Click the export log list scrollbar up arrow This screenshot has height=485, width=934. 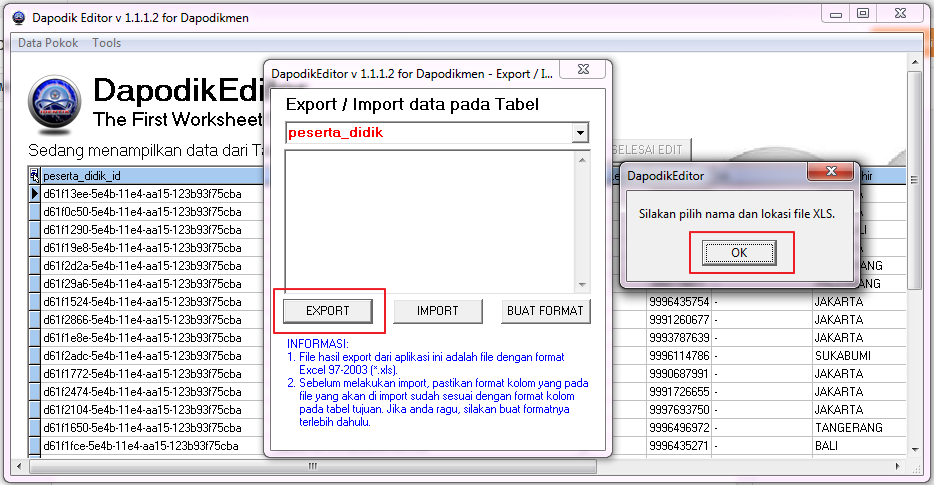pyautogui.click(x=582, y=159)
